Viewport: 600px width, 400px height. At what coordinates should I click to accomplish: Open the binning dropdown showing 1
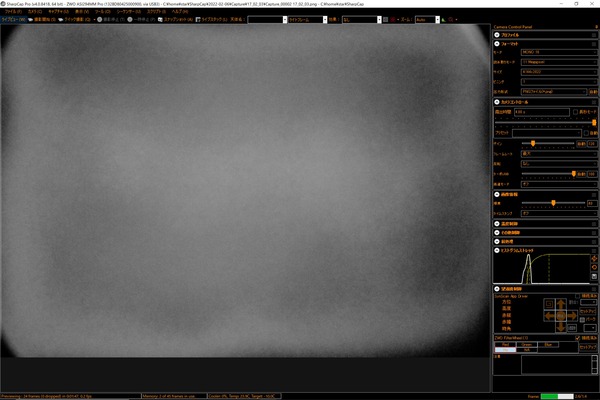[559, 82]
